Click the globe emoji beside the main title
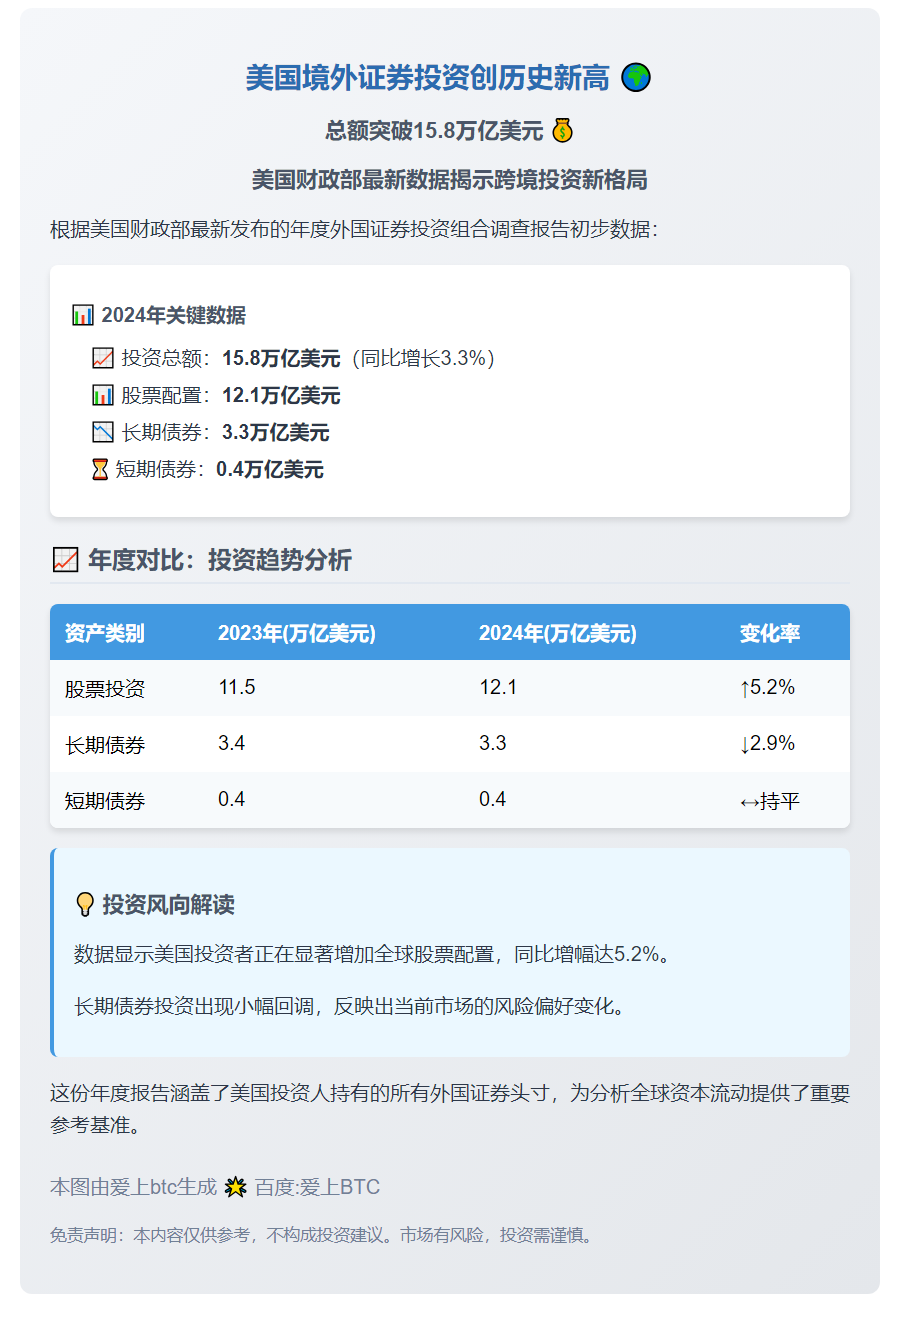The height and width of the screenshot is (1326, 900). 636,77
